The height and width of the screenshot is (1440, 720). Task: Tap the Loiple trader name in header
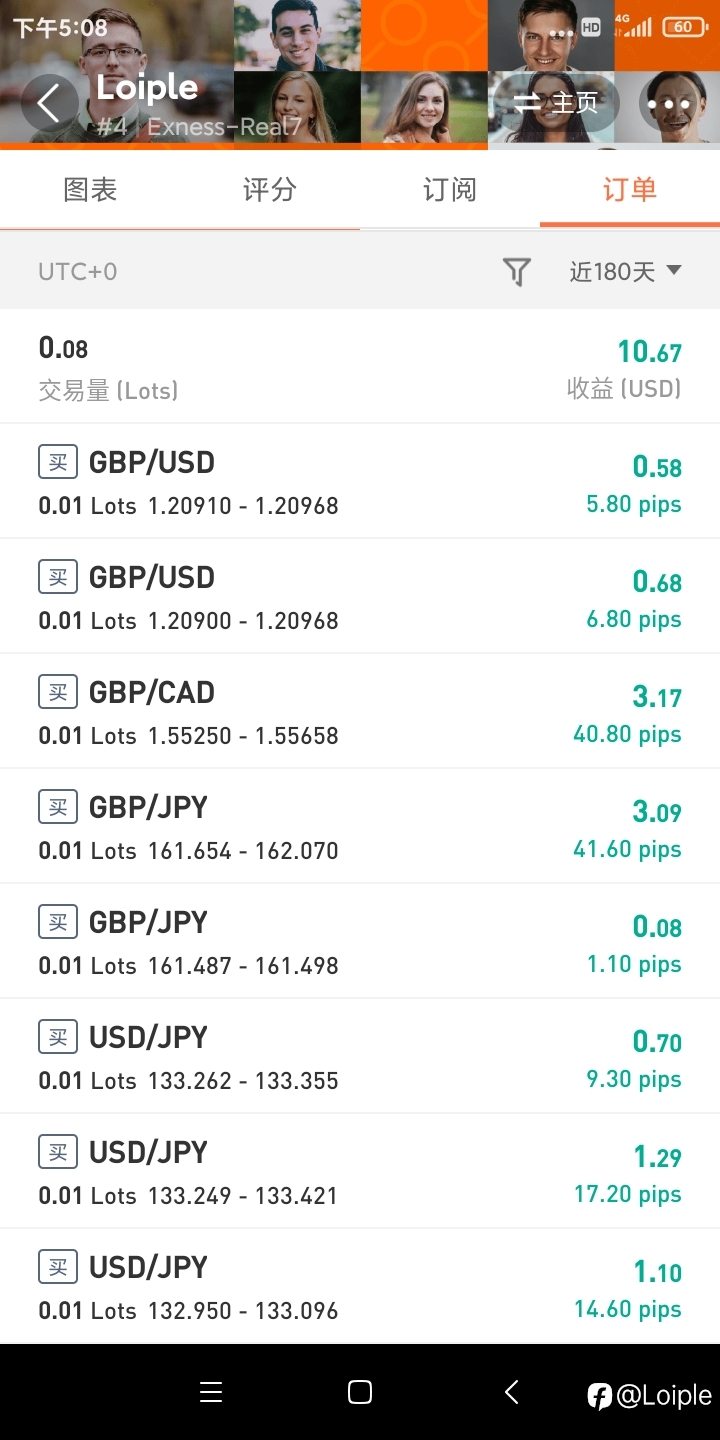(147, 88)
